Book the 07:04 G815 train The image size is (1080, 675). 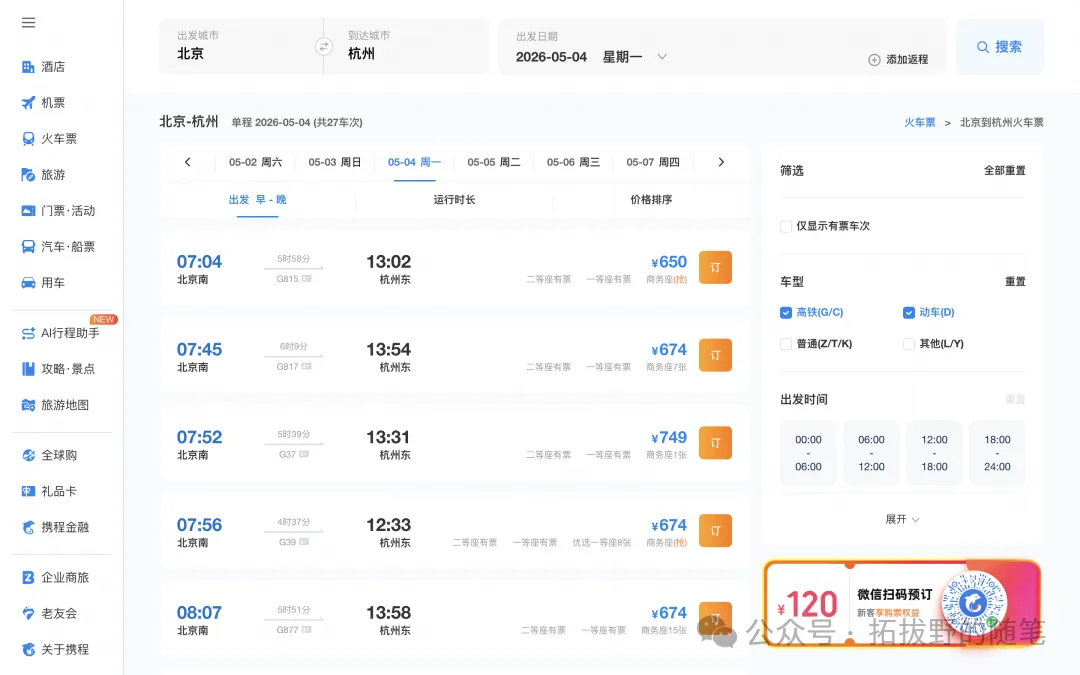[715, 267]
